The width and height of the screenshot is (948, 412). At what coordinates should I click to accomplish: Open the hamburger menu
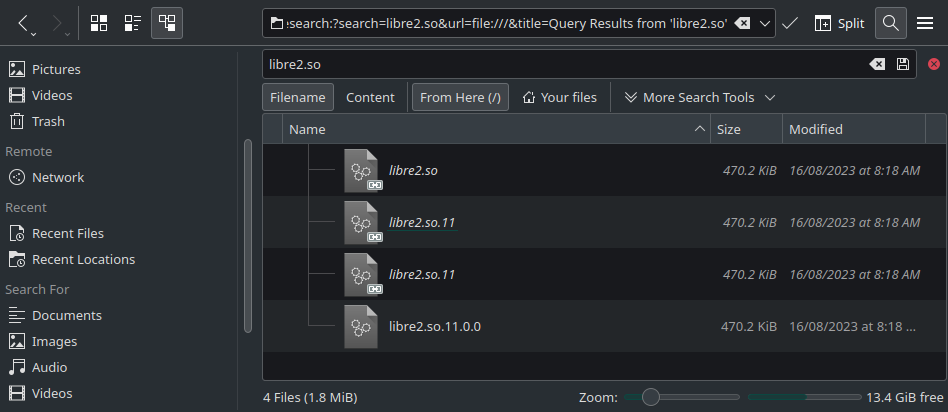tap(925, 24)
